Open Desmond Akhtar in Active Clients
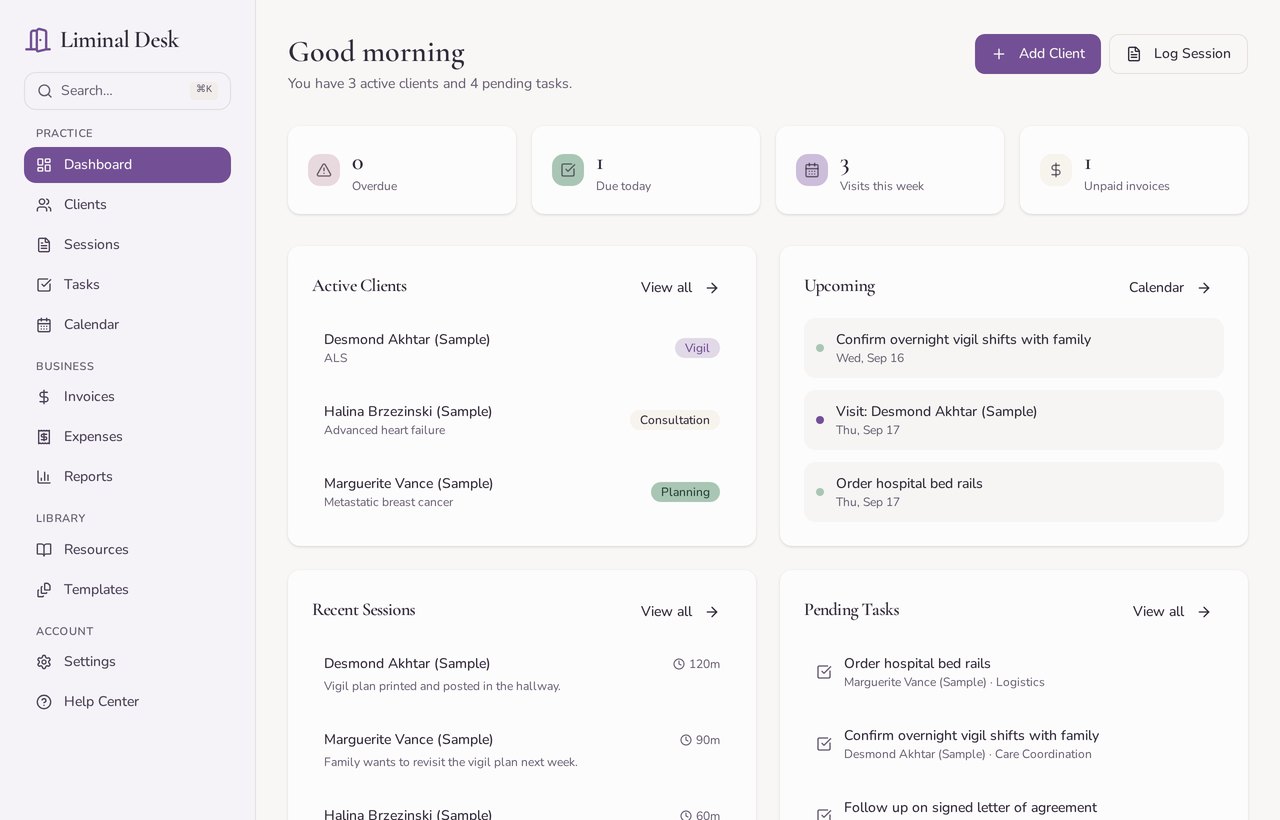Viewport: 1280px width, 820px height. [522, 348]
